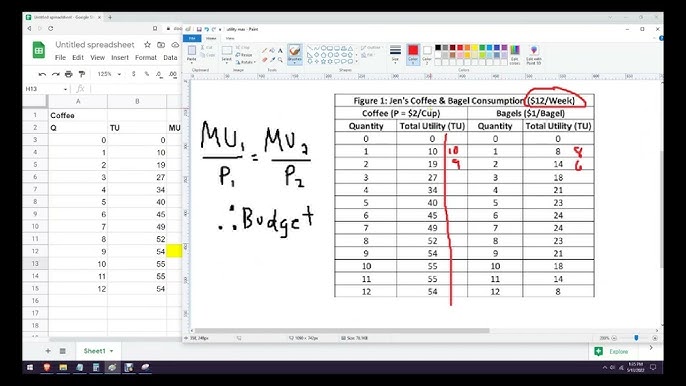Open the Sheets Format menu
Viewport: 686px width, 386px height.
[146, 58]
